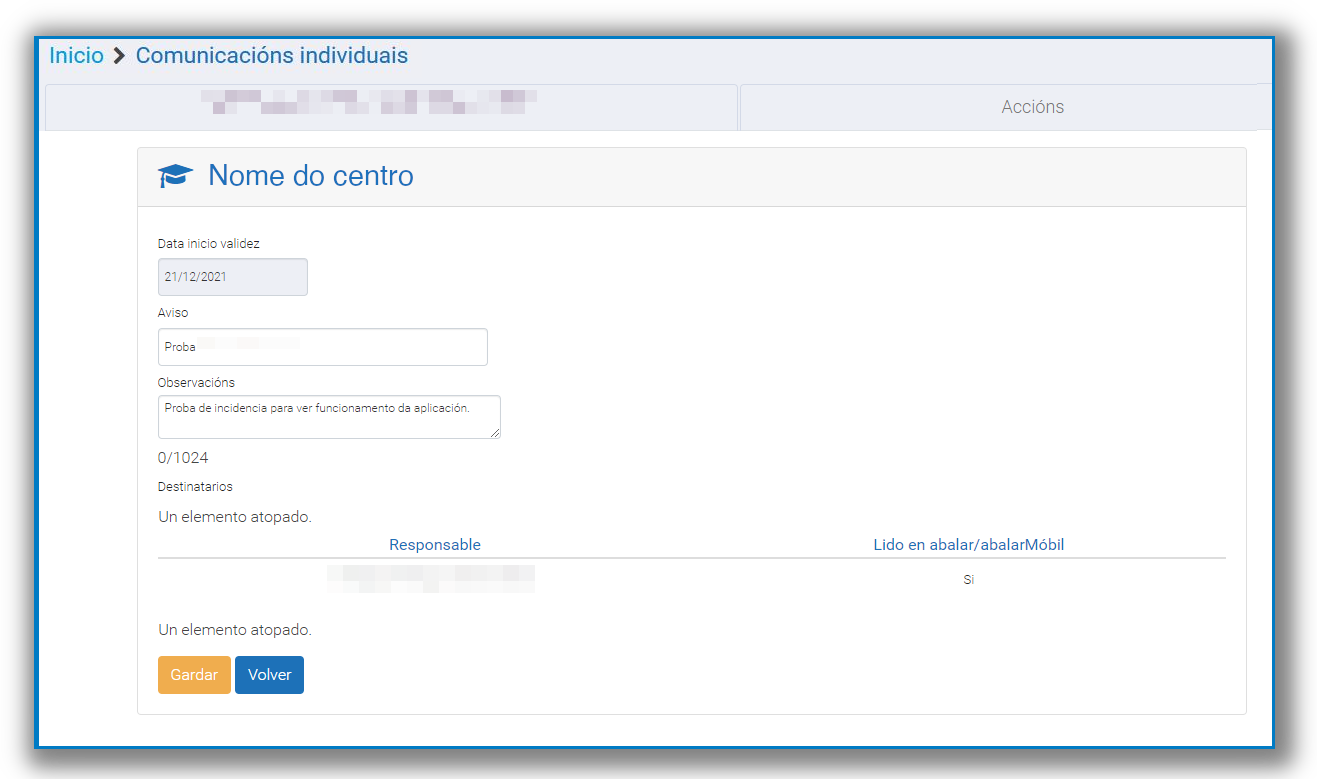
Task: Click the Gardar button
Action: [194, 675]
